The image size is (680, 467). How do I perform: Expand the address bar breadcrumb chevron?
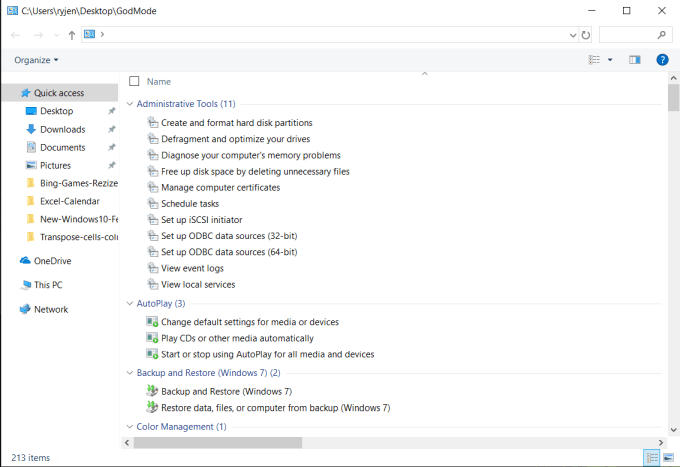(x=102, y=34)
